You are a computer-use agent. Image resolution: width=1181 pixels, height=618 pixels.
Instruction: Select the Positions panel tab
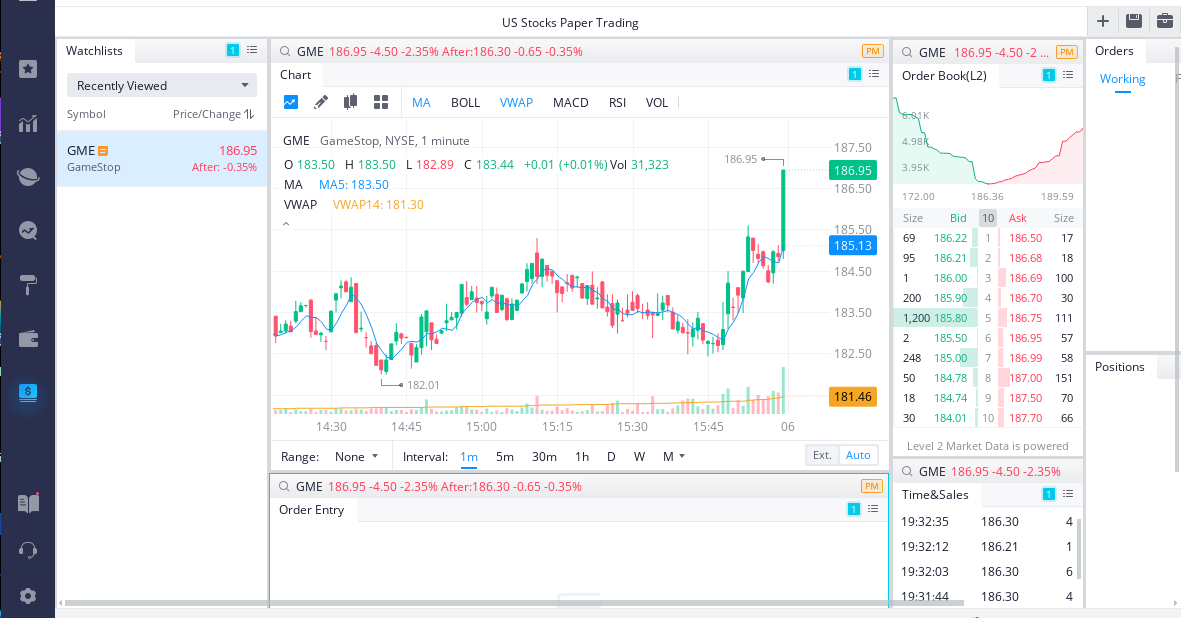1119,367
